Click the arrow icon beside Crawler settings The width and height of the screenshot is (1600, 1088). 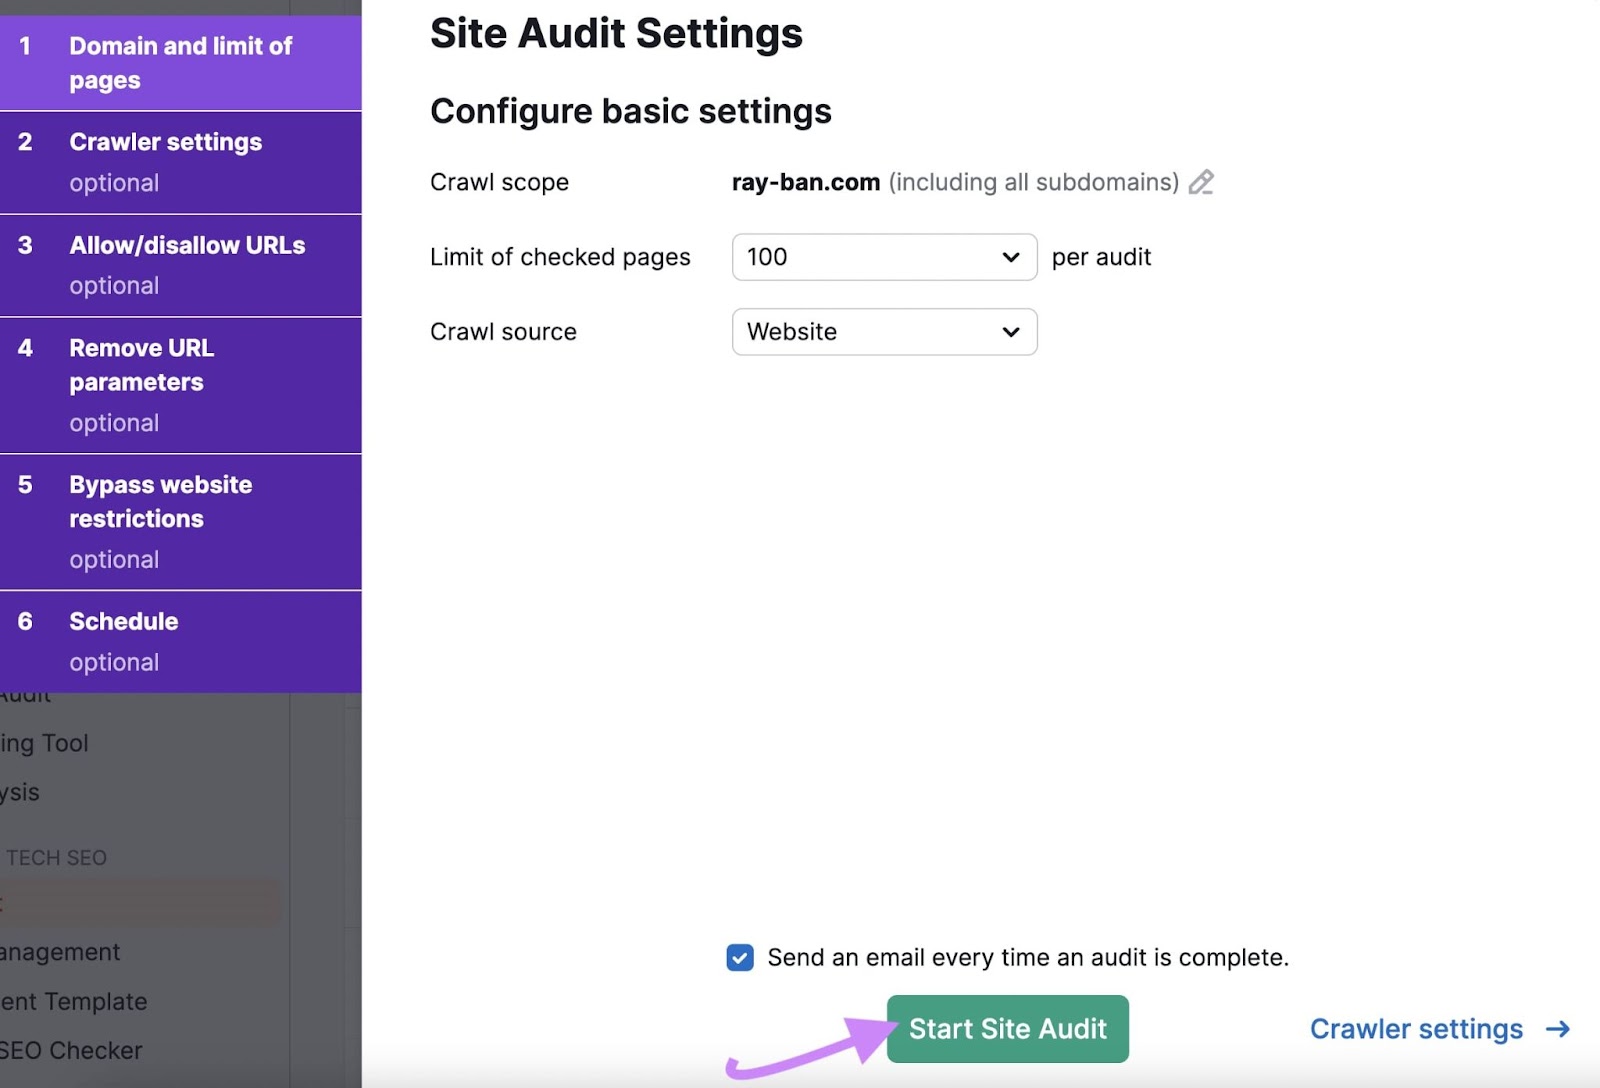coord(1556,1028)
